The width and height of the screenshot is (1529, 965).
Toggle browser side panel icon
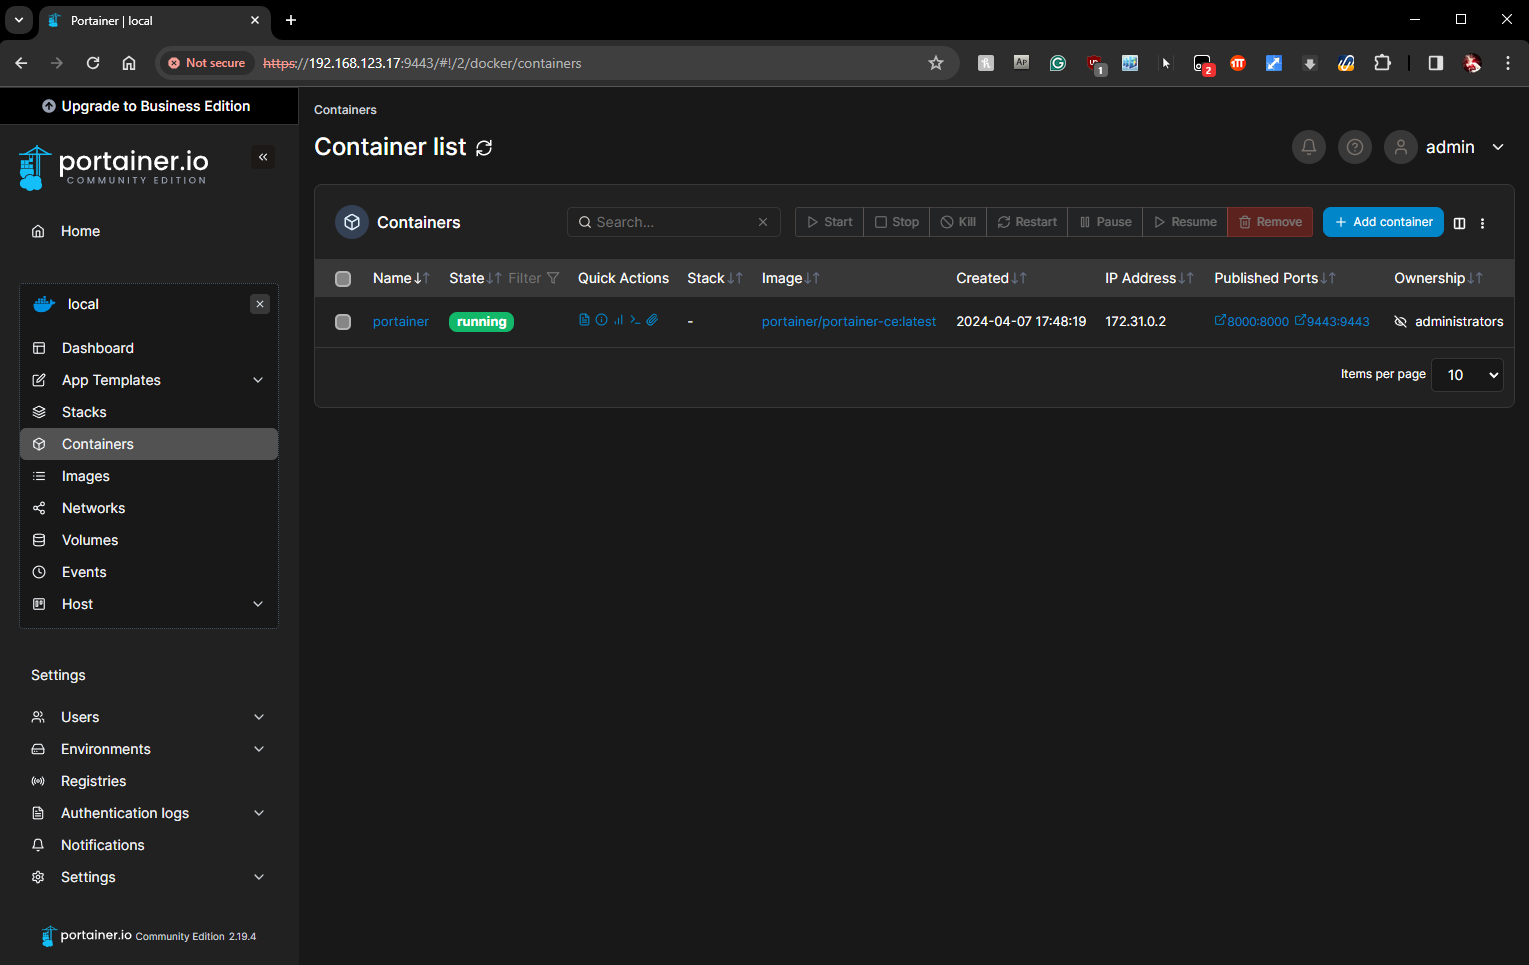[1435, 63]
